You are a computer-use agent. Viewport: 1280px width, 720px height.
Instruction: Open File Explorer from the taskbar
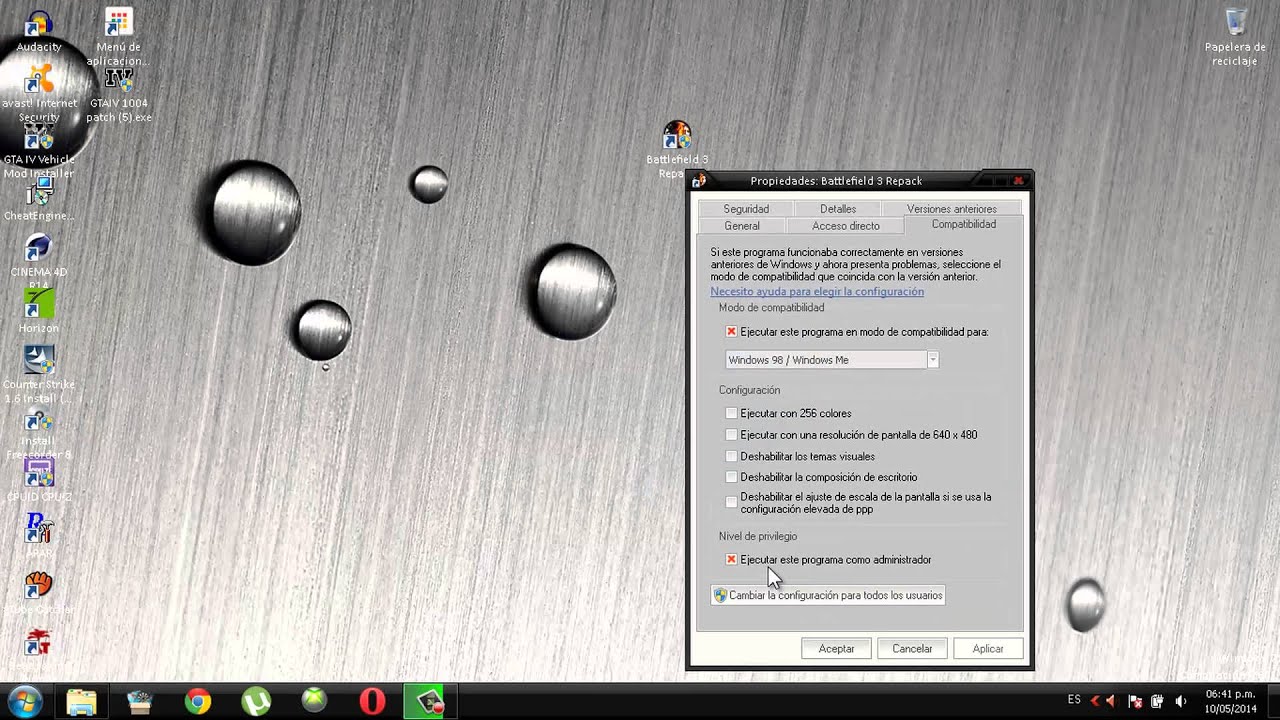81,702
